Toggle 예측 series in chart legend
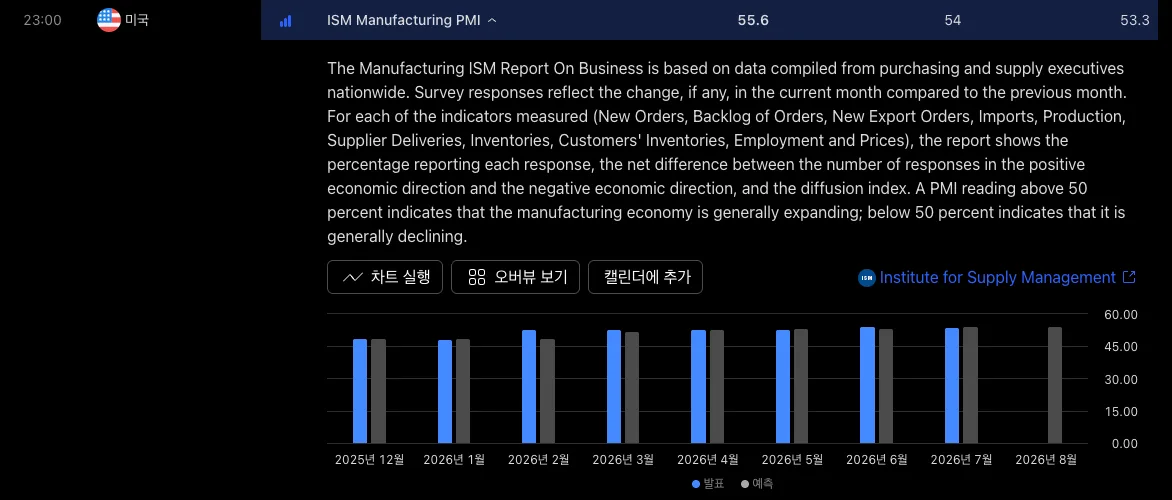This screenshot has width=1172, height=500. pyautogui.click(x=757, y=484)
